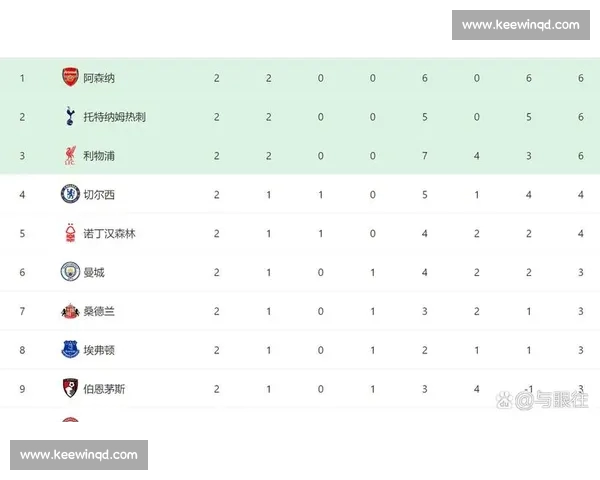
Task: Select the 利物浦 team name
Action: 99,156
